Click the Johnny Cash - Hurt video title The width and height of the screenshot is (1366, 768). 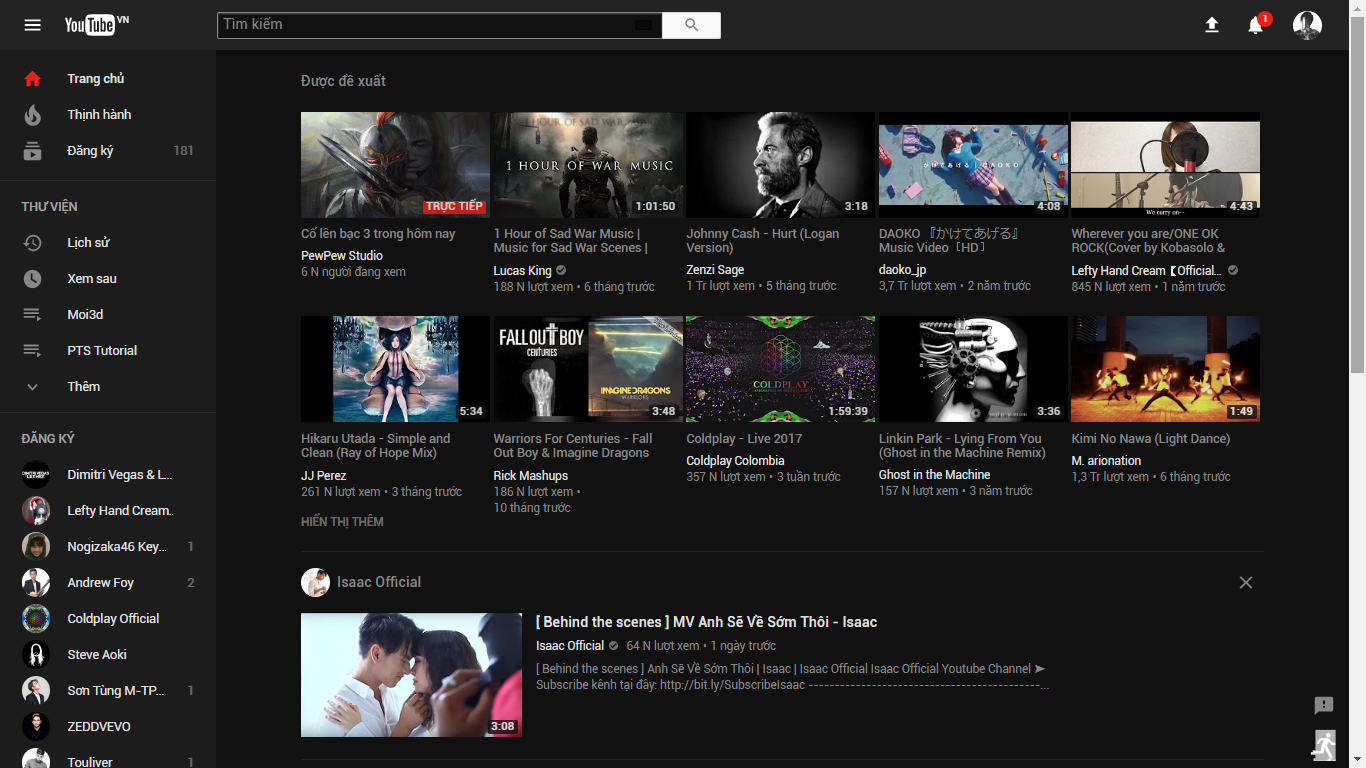pos(762,241)
